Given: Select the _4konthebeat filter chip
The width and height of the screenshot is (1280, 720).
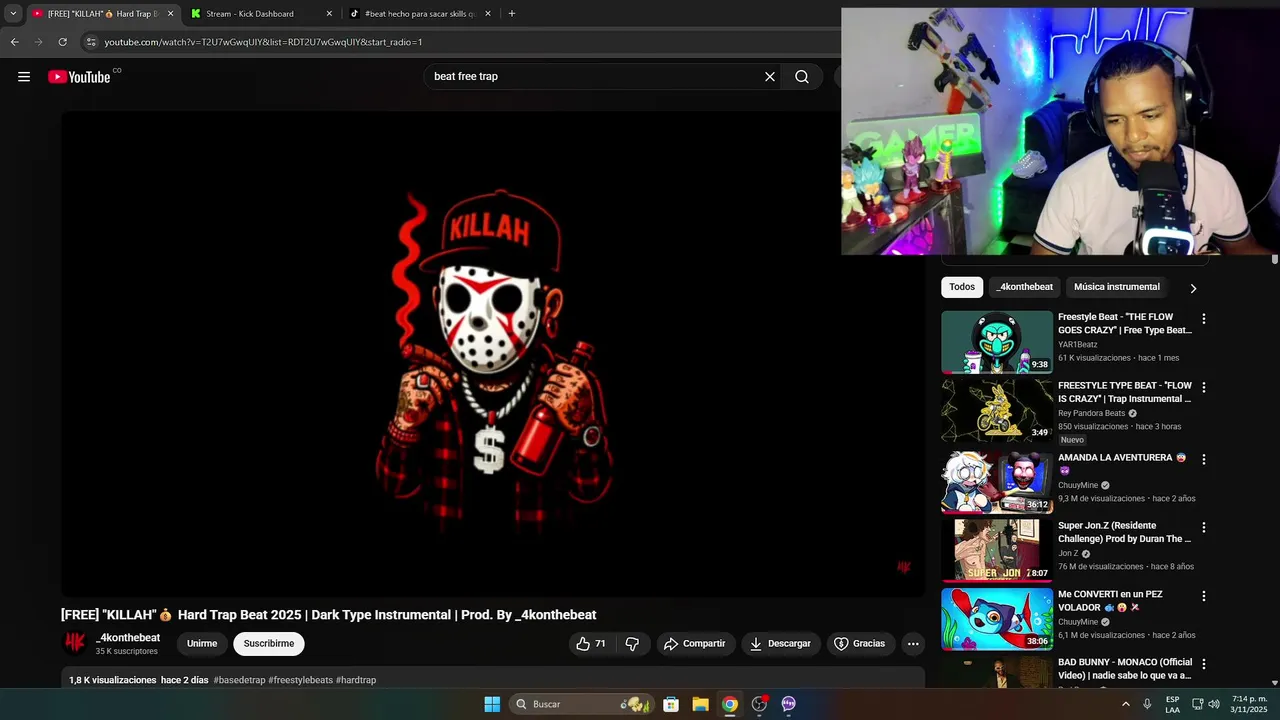Looking at the screenshot, I should tap(1024, 287).
